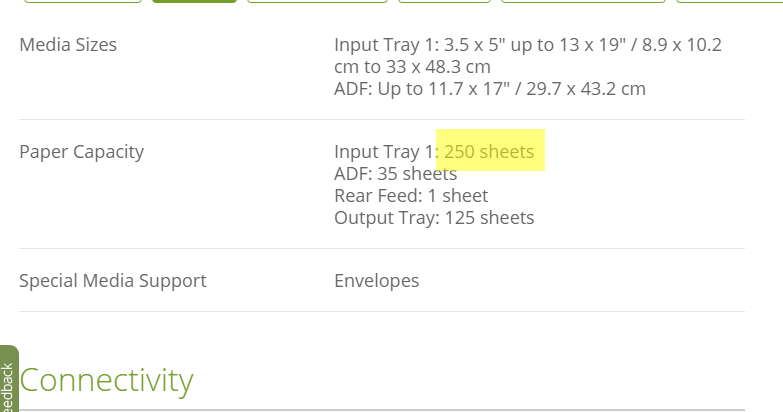The width and height of the screenshot is (783, 412).
Task: Open the Feedback side tab
Action: click(x=8, y=380)
